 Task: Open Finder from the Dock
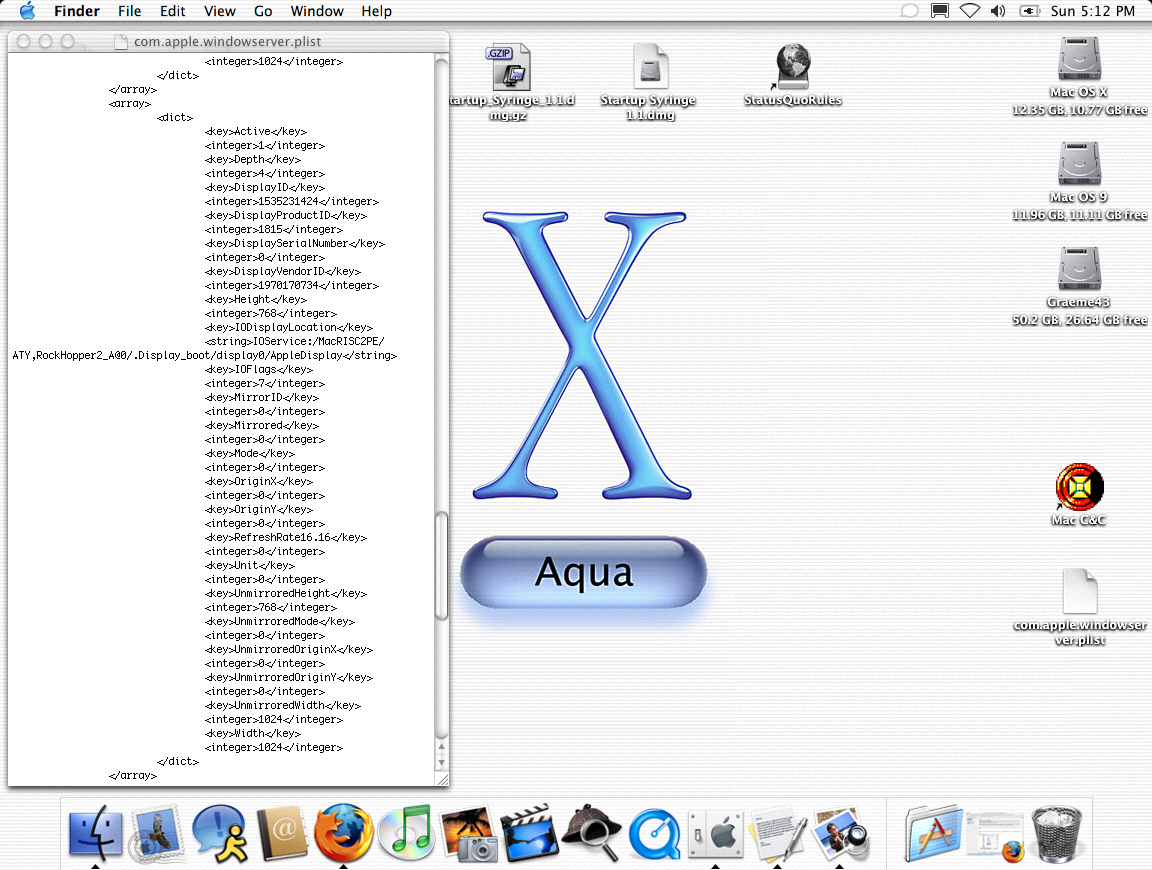coord(96,834)
